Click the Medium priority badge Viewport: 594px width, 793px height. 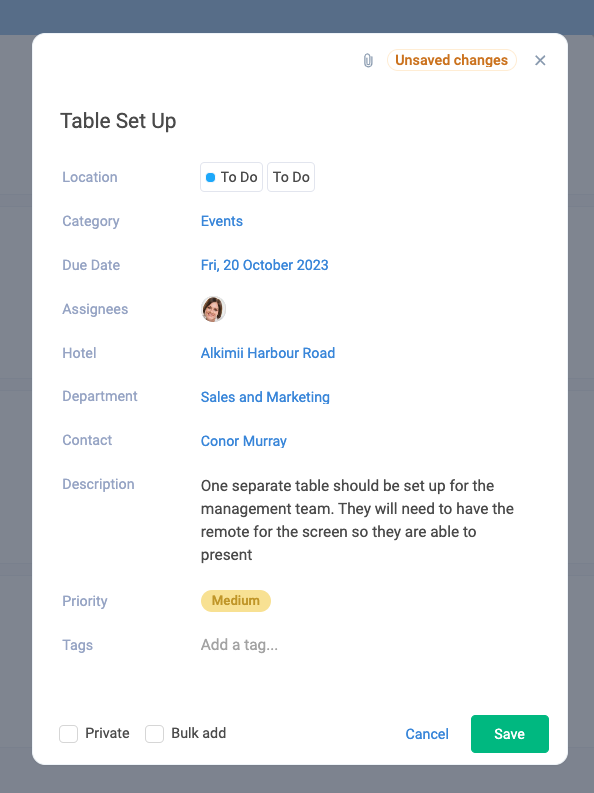coord(236,601)
